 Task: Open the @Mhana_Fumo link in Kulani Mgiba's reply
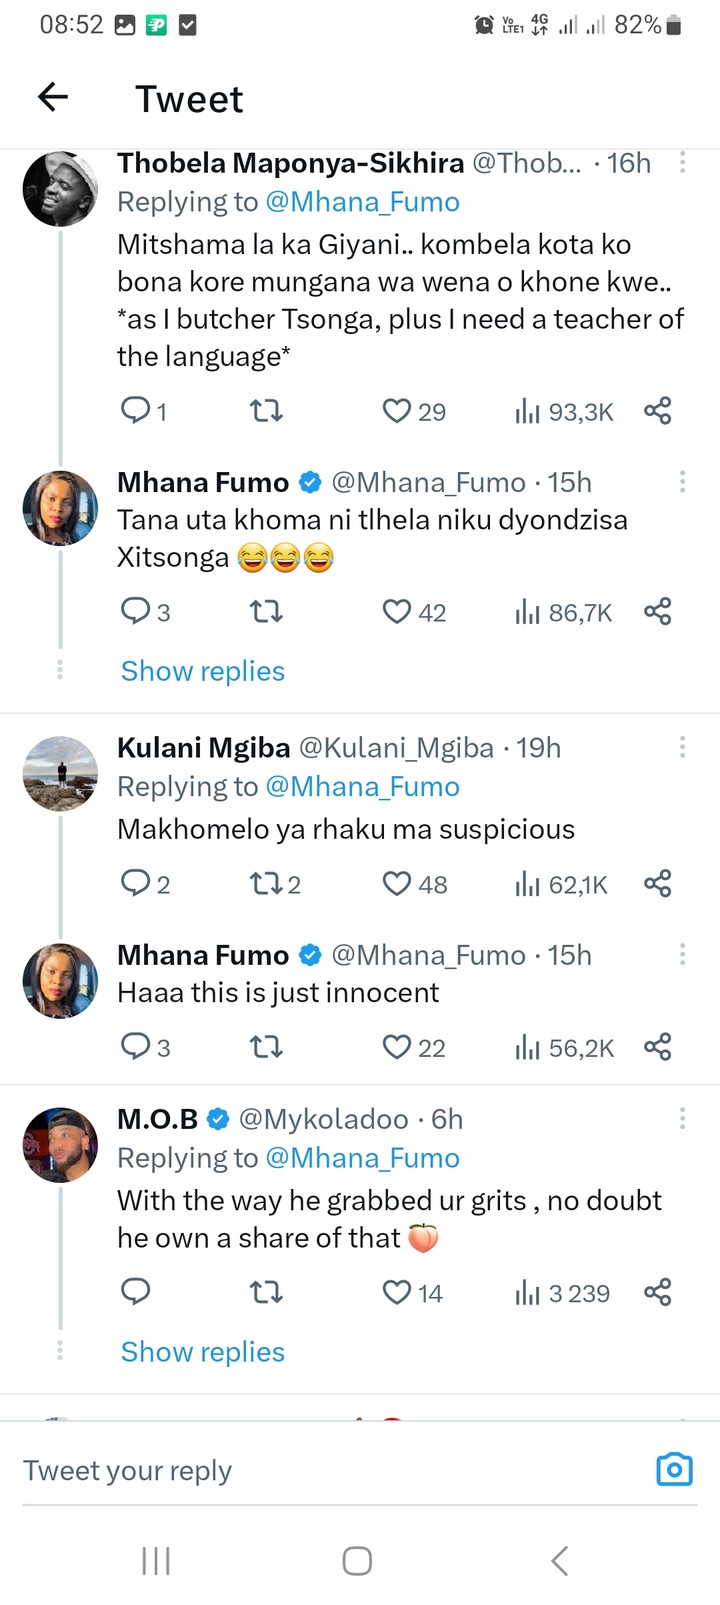[x=362, y=787]
